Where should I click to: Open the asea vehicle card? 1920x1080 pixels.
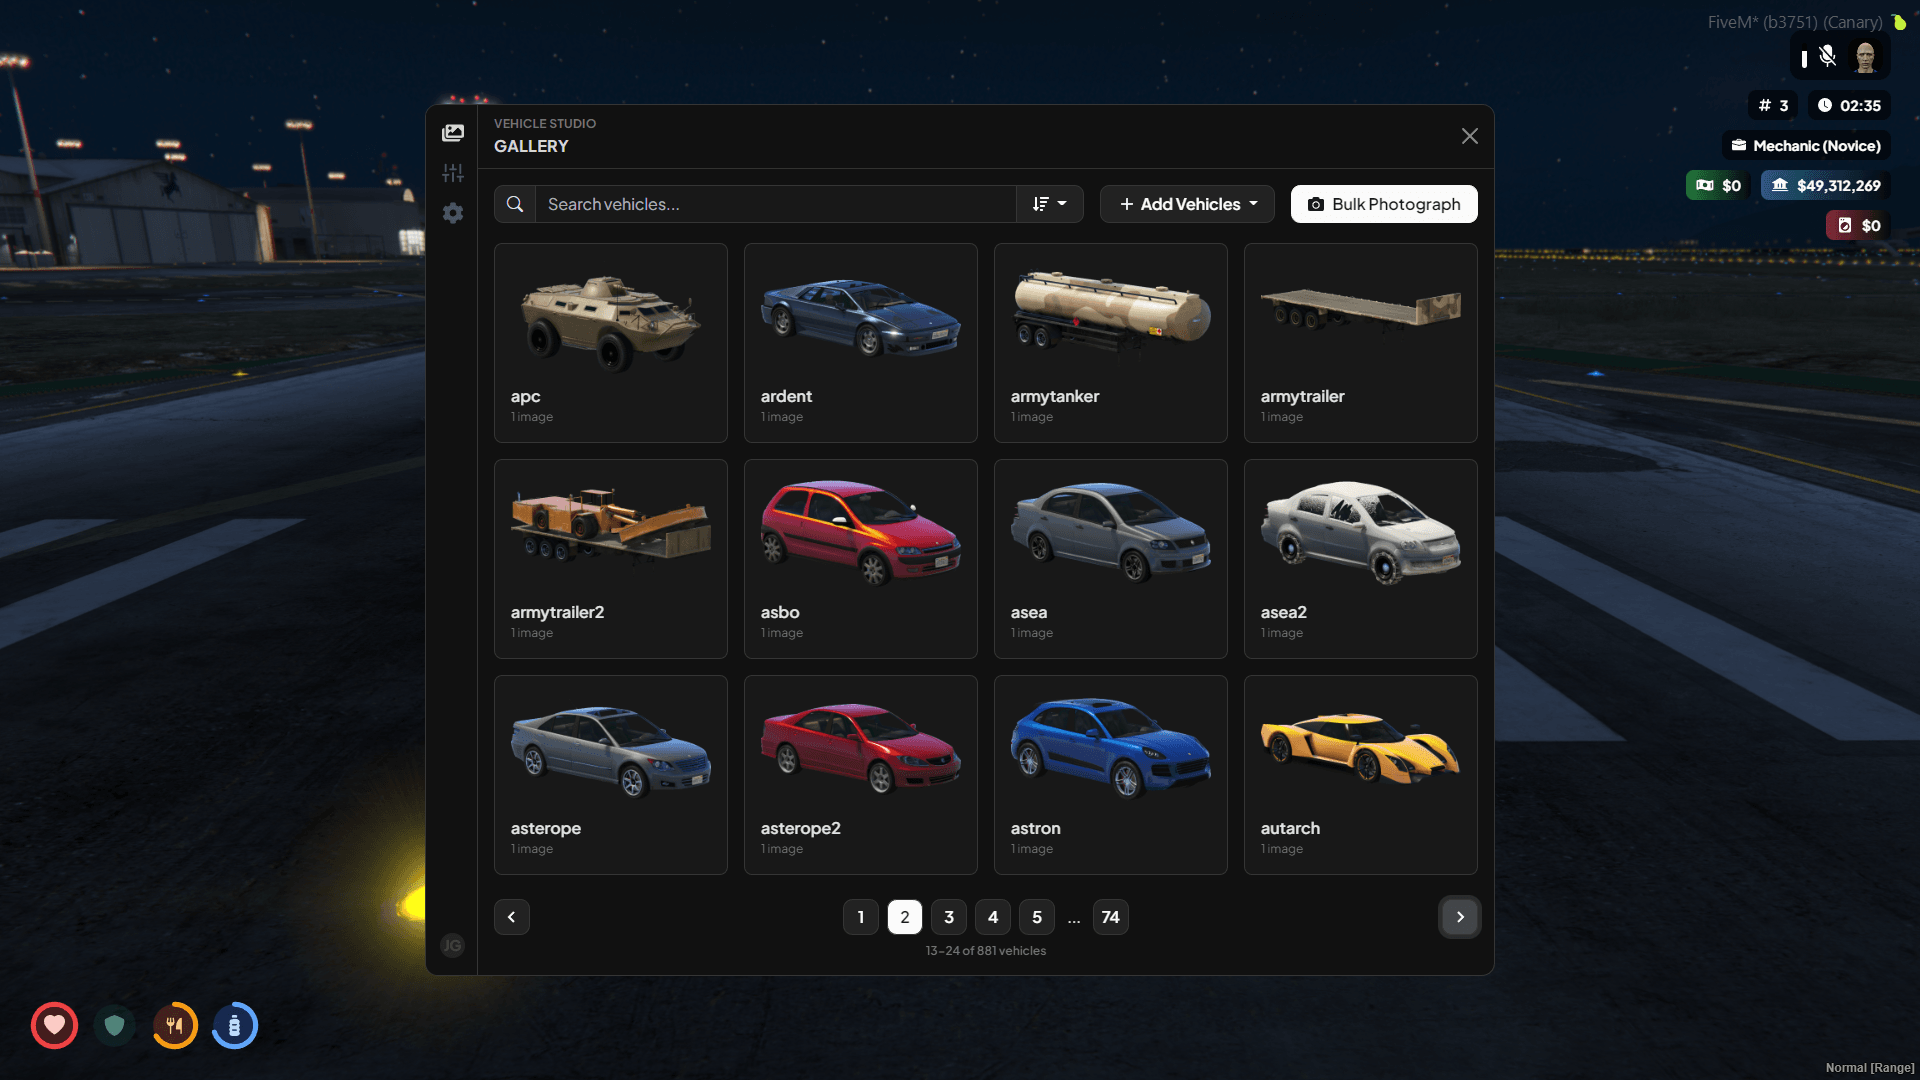1111,559
